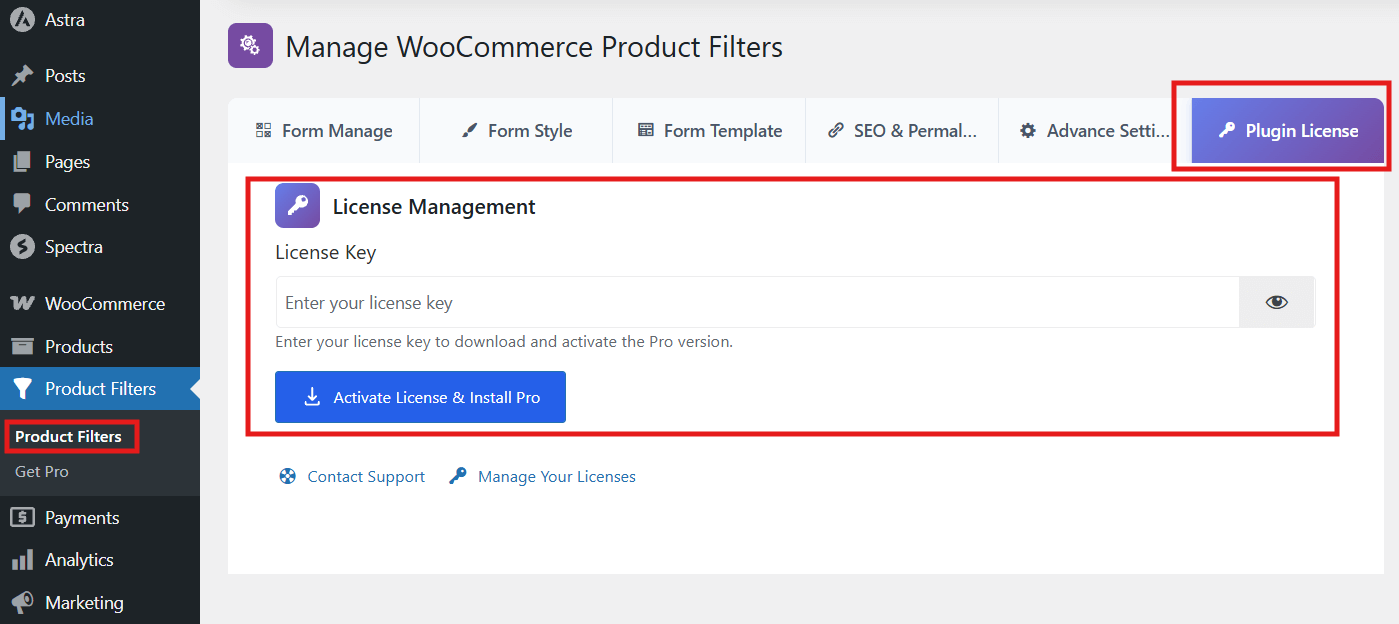Screen dimensions: 1399x624
Task: Click the key icon beside Manage Your Licenses
Action: (458, 477)
